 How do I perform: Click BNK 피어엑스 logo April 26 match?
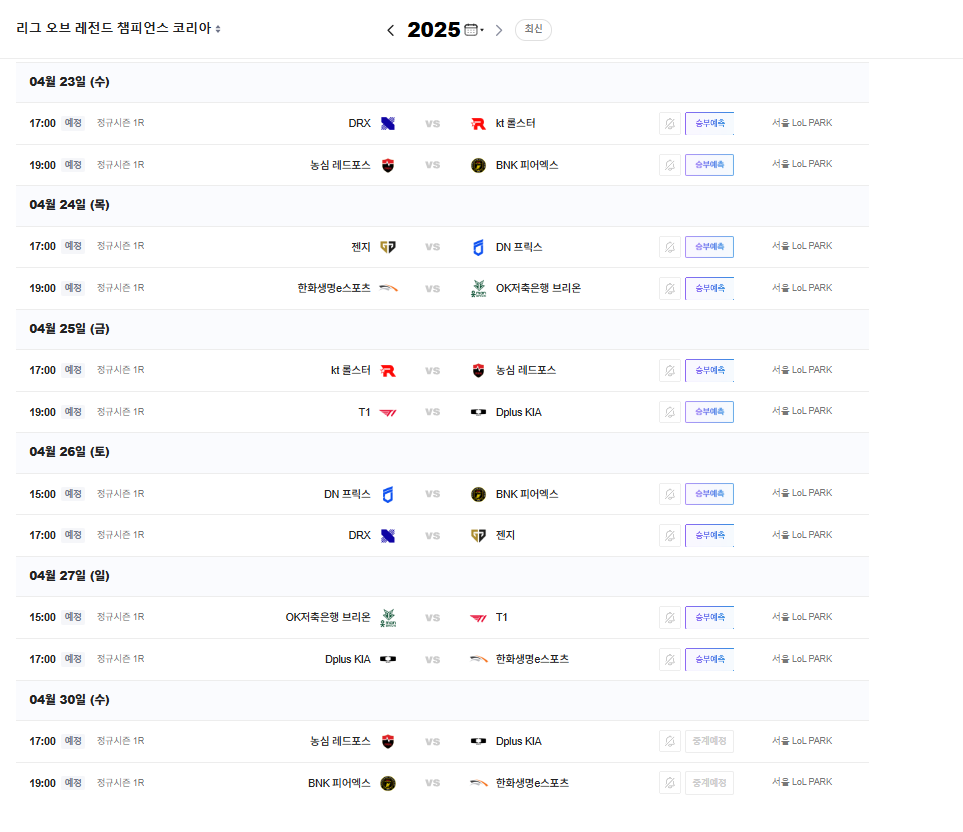click(478, 494)
